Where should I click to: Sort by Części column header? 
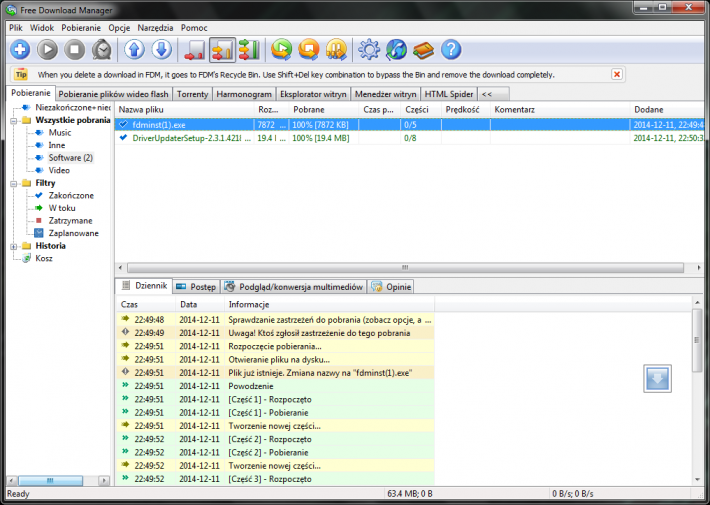click(421, 110)
